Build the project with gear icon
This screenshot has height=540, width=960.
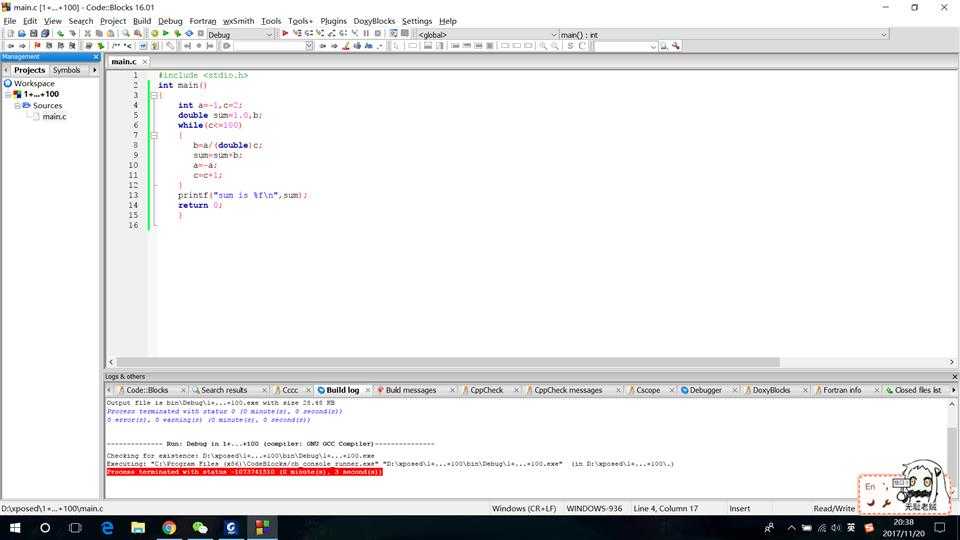[x=154, y=34]
